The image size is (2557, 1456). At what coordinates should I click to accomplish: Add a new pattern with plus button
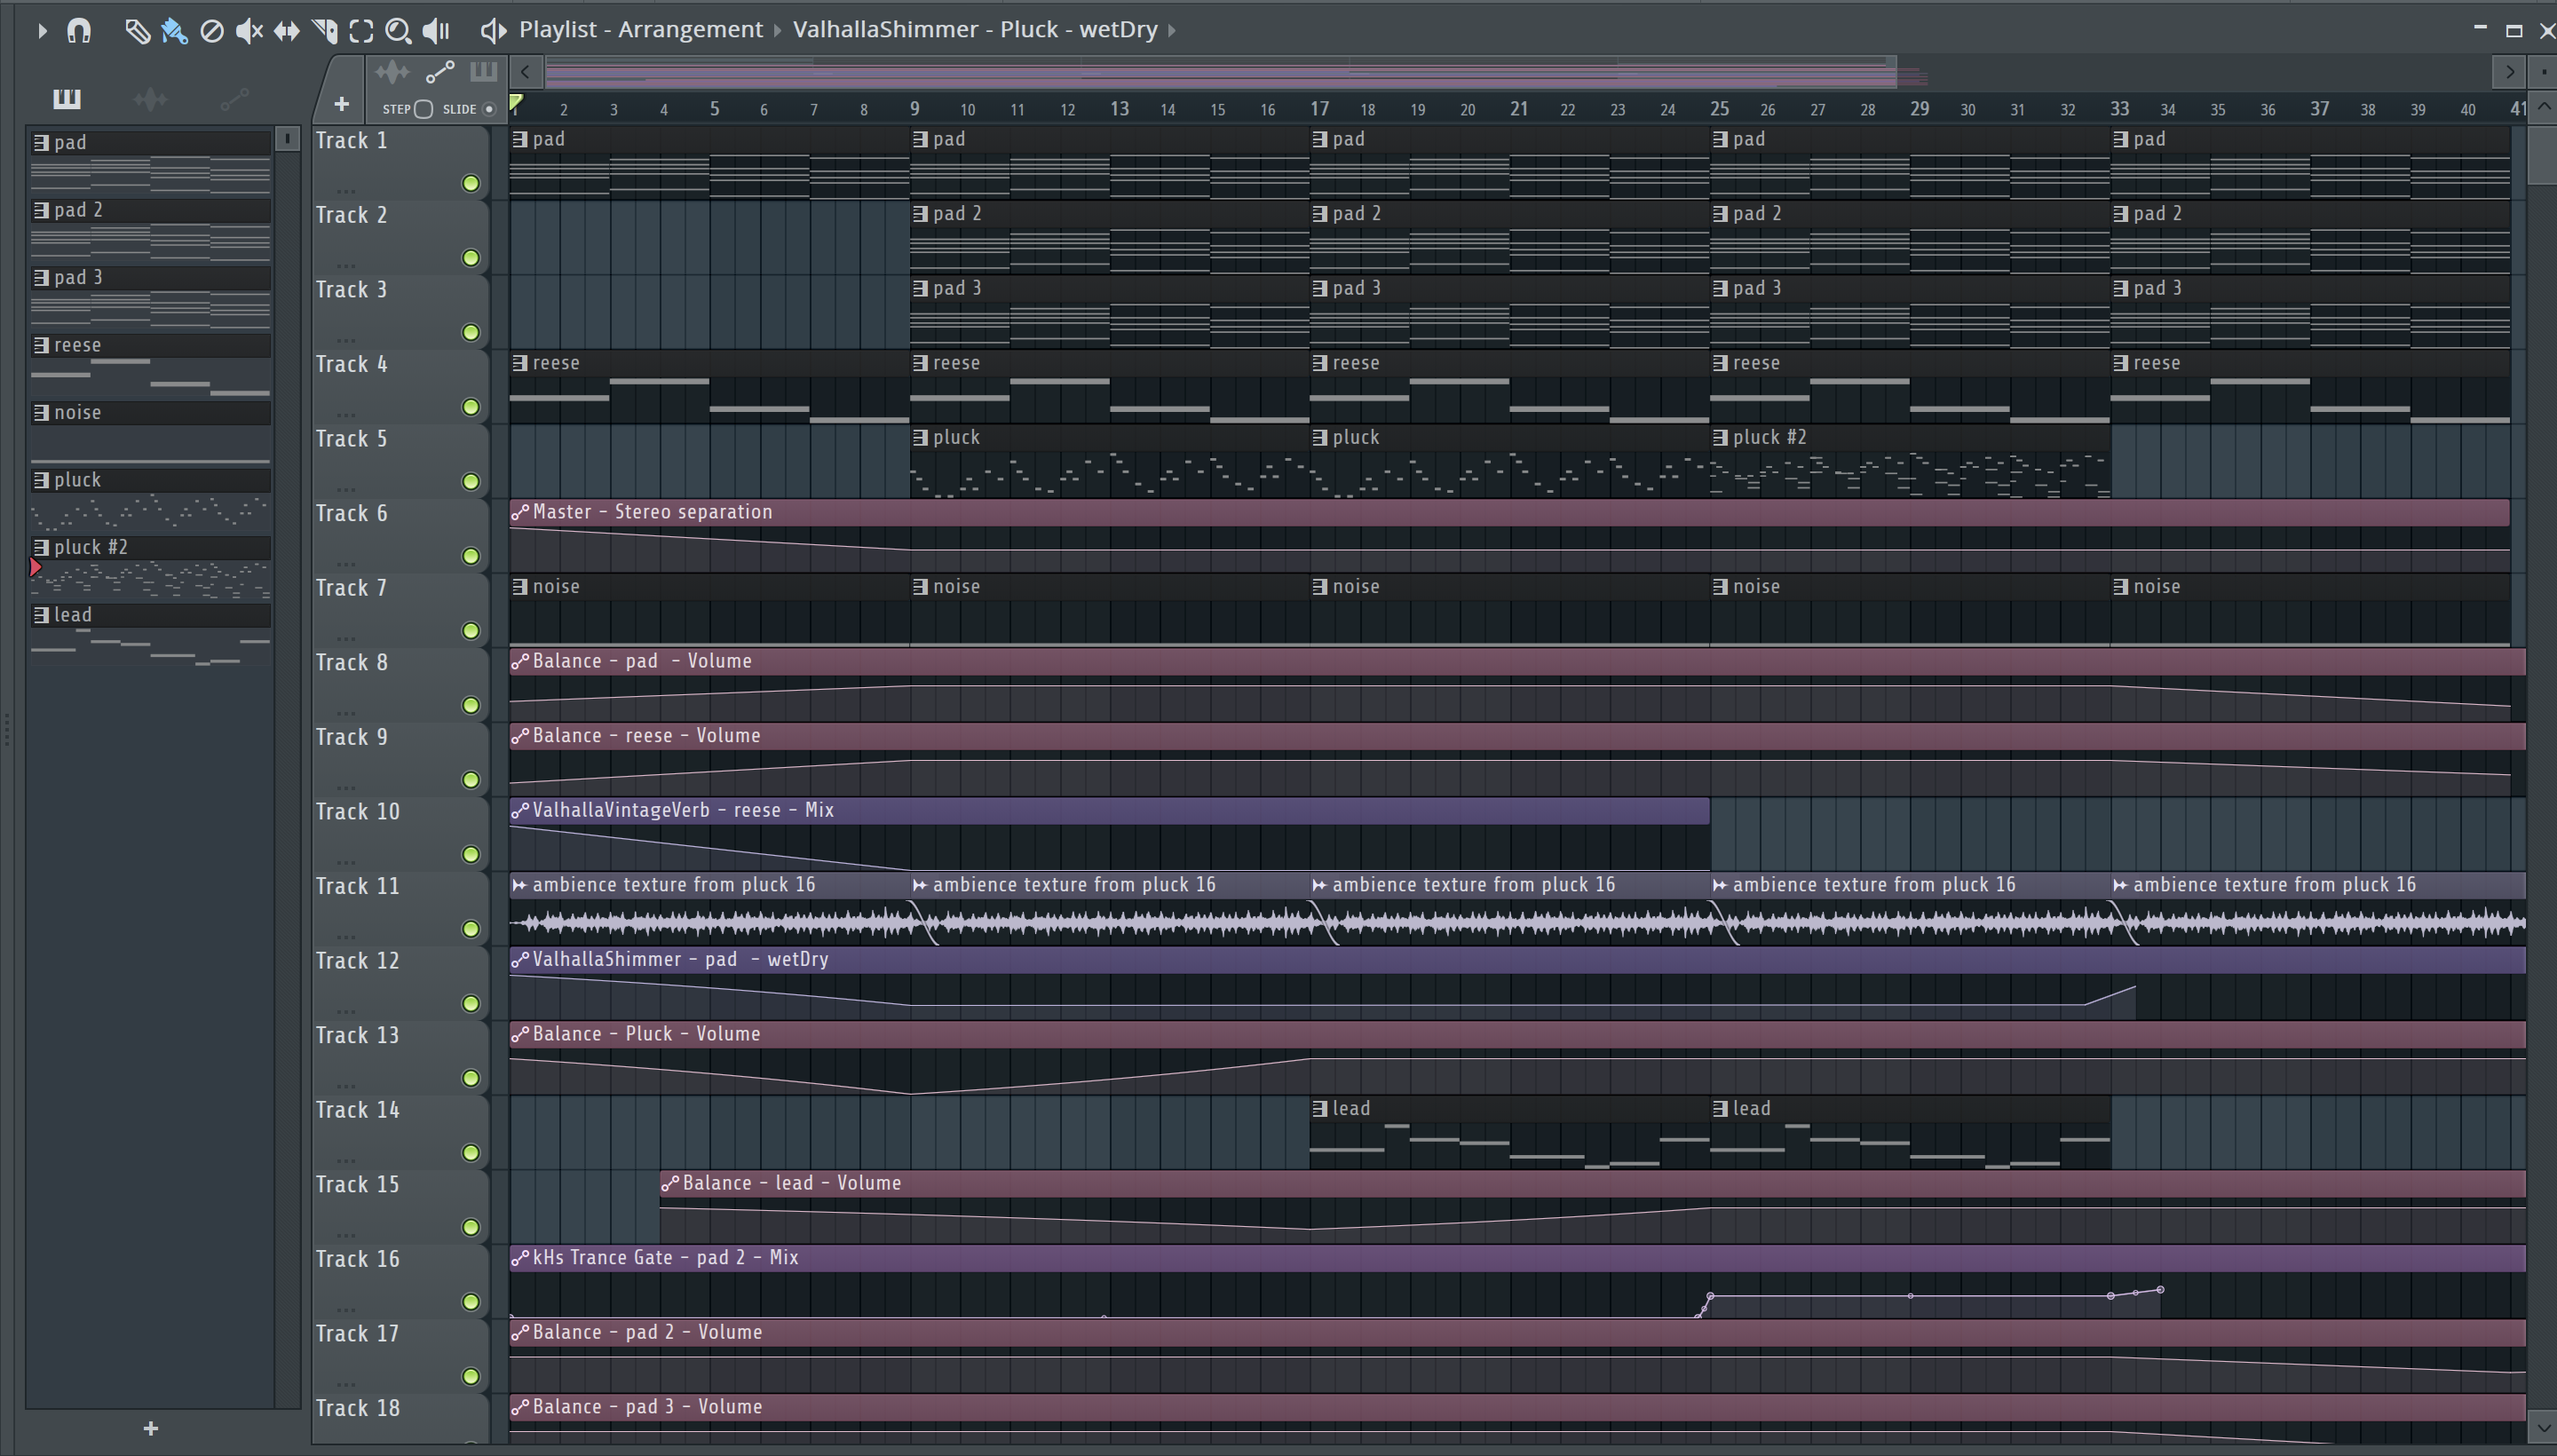150,1428
